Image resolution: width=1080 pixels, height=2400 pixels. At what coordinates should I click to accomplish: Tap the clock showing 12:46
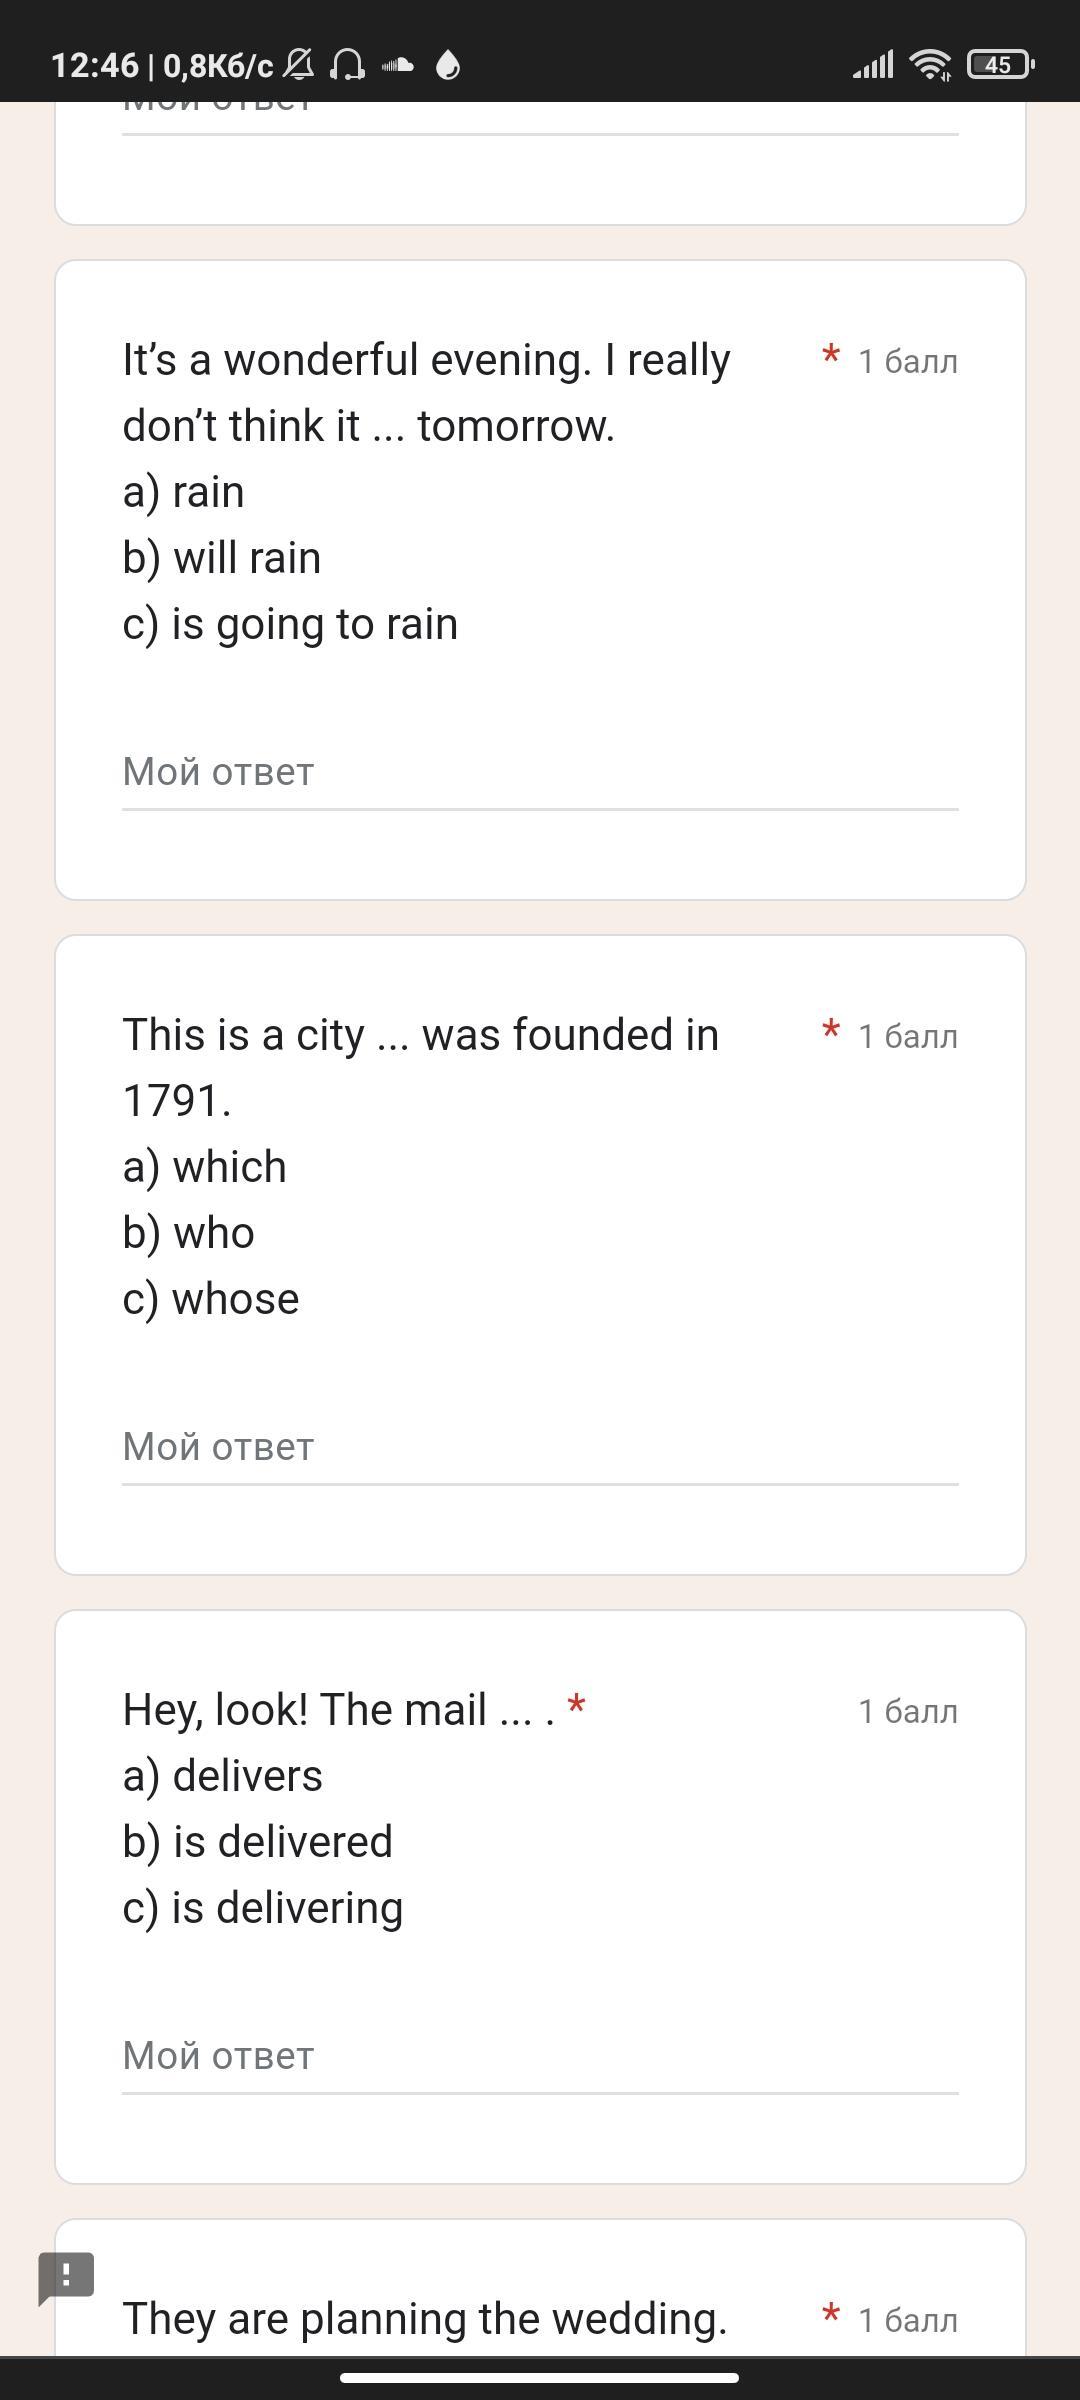point(95,65)
